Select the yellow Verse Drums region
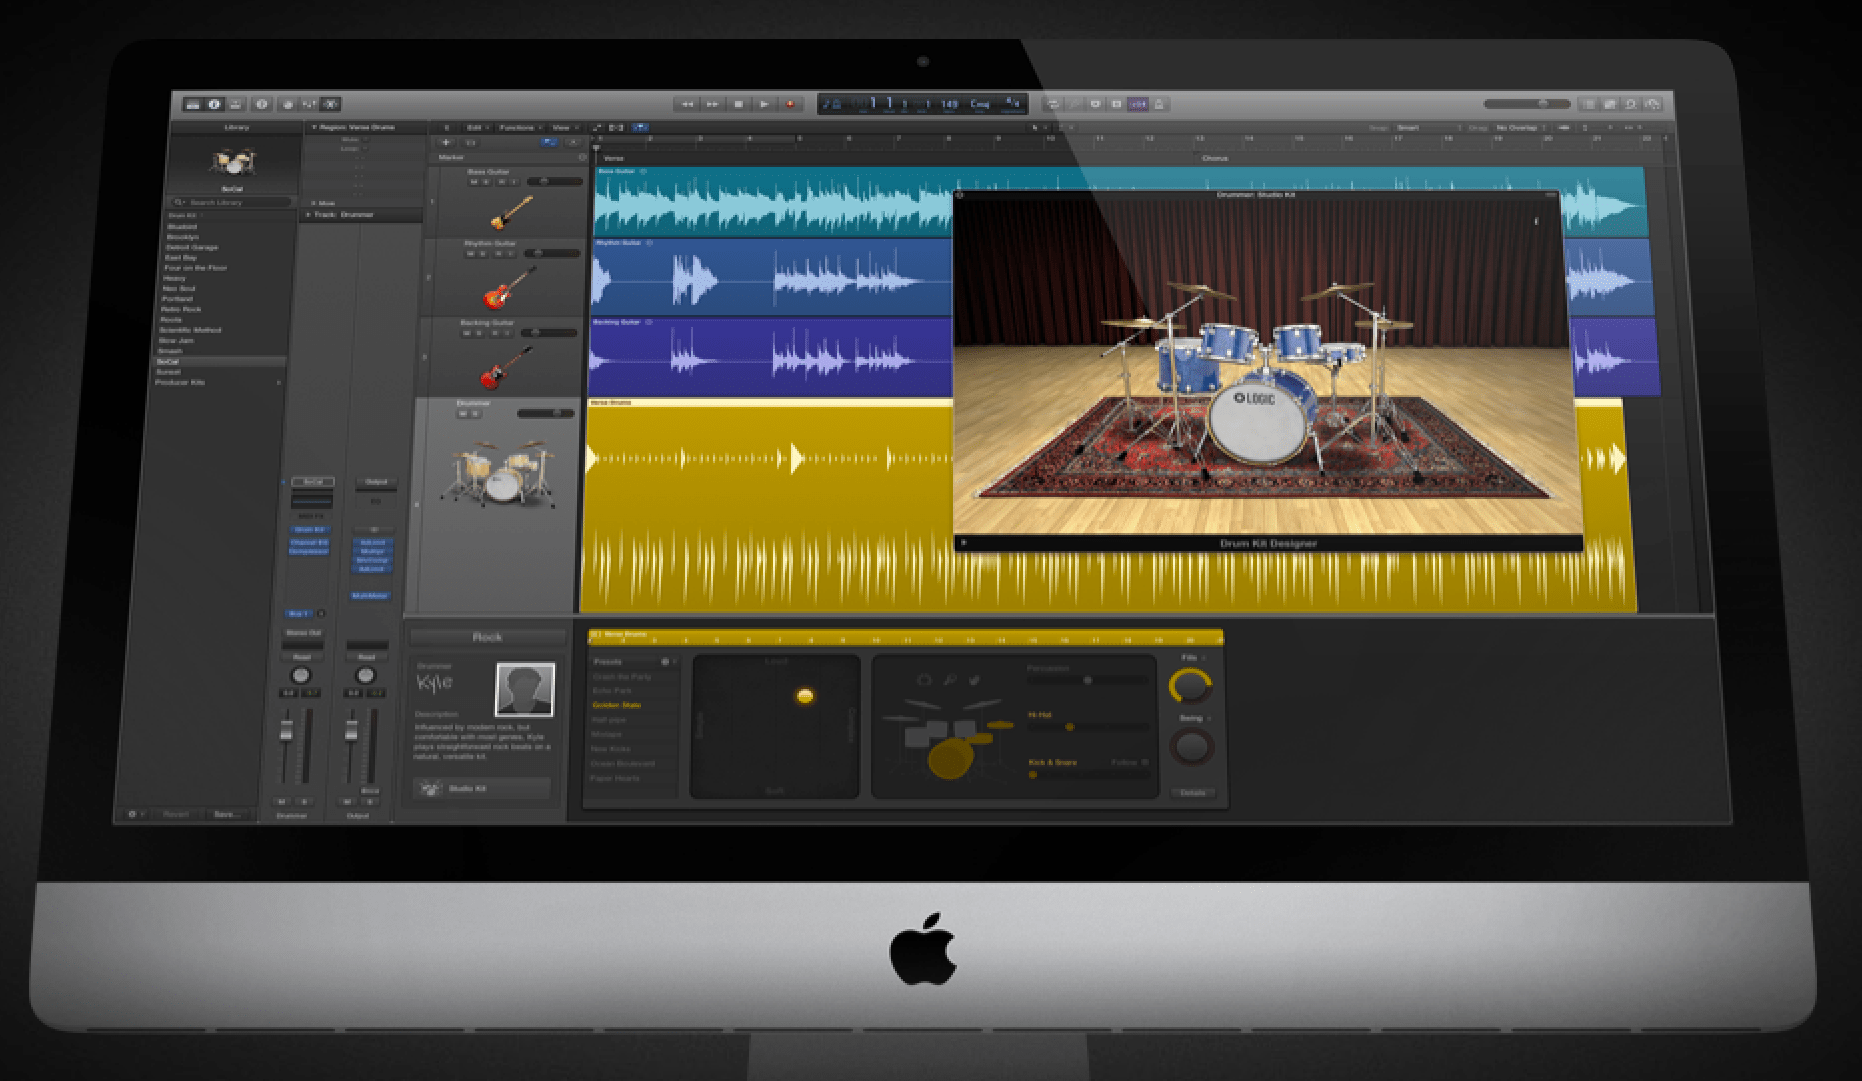This screenshot has width=1862, height=1081. pyautogui.click(x=767, y=505)
